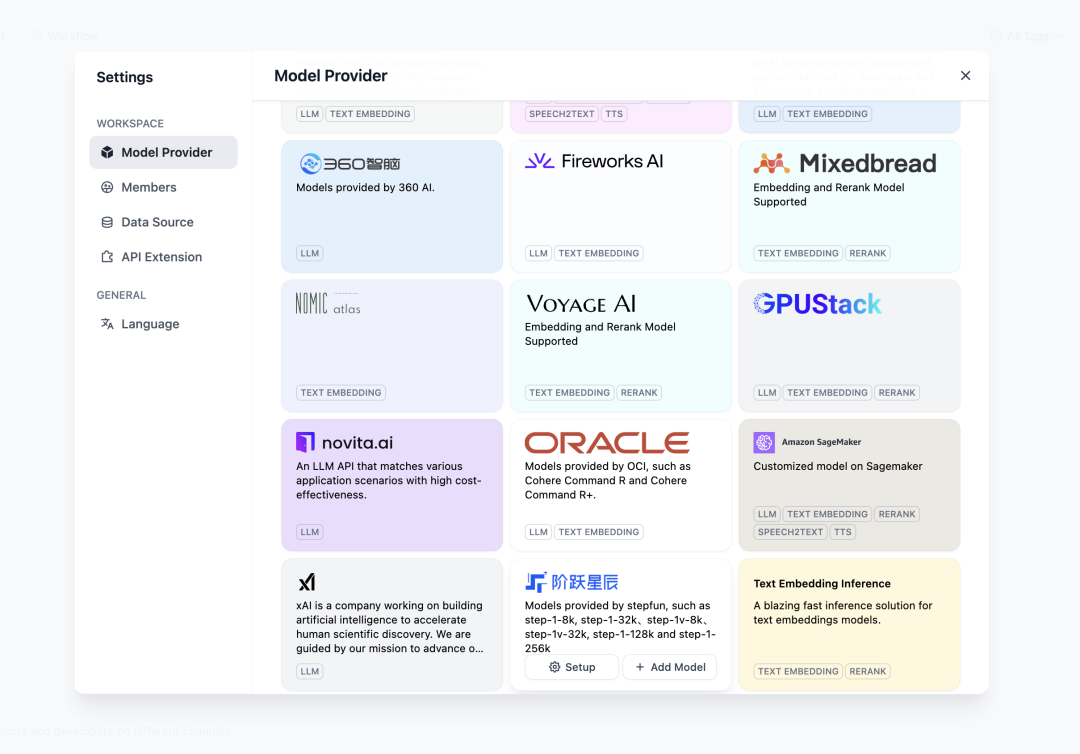This screenshot has height=754, width=1080.
Task: Open the Model Provider settings tab
Action: point(163,152)
